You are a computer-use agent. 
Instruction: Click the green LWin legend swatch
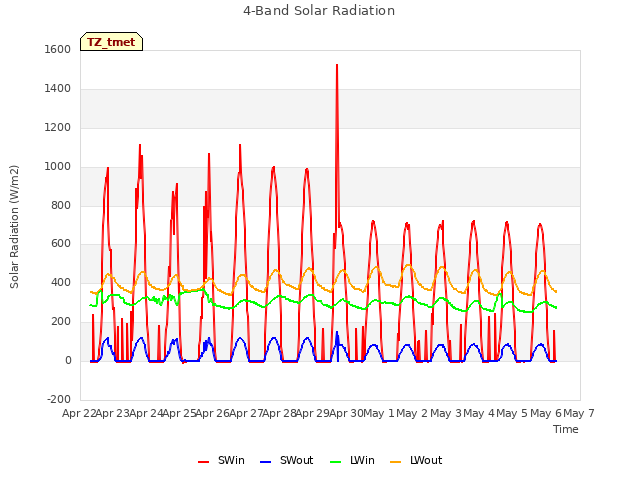point(336,462)
